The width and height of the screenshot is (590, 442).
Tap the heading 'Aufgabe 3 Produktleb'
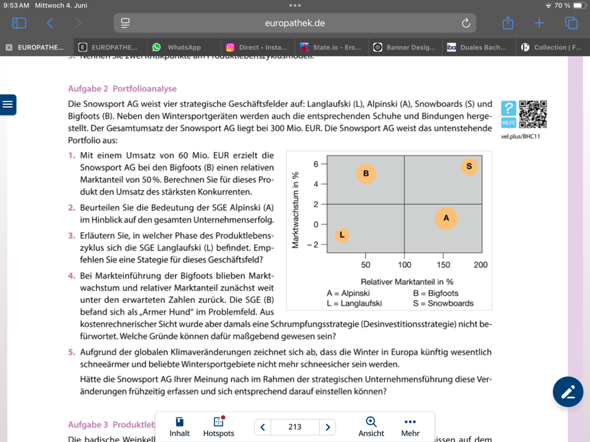click(x=111, y=425)
